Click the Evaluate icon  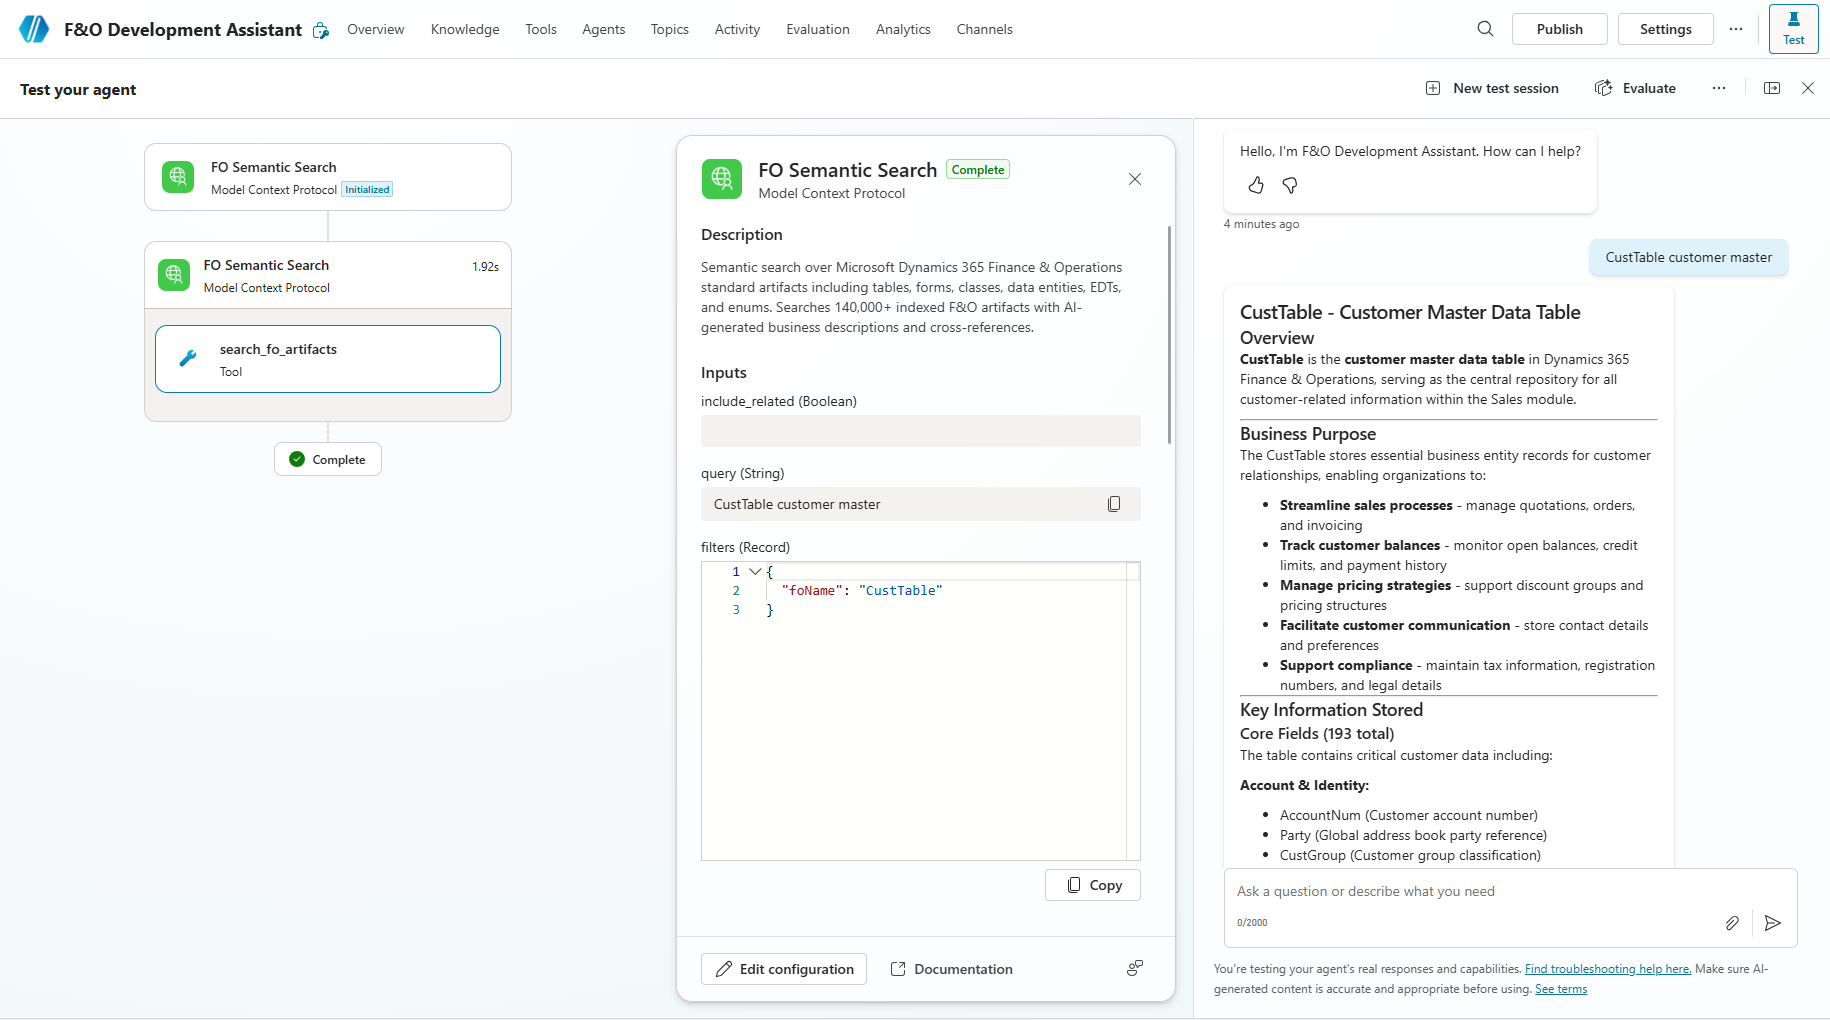point(1604,88)
